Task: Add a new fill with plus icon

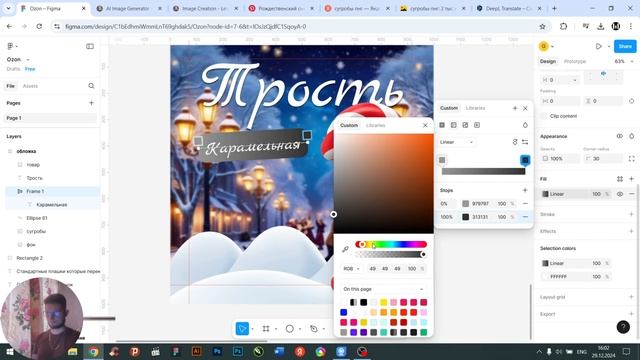Action: (631, 179)
